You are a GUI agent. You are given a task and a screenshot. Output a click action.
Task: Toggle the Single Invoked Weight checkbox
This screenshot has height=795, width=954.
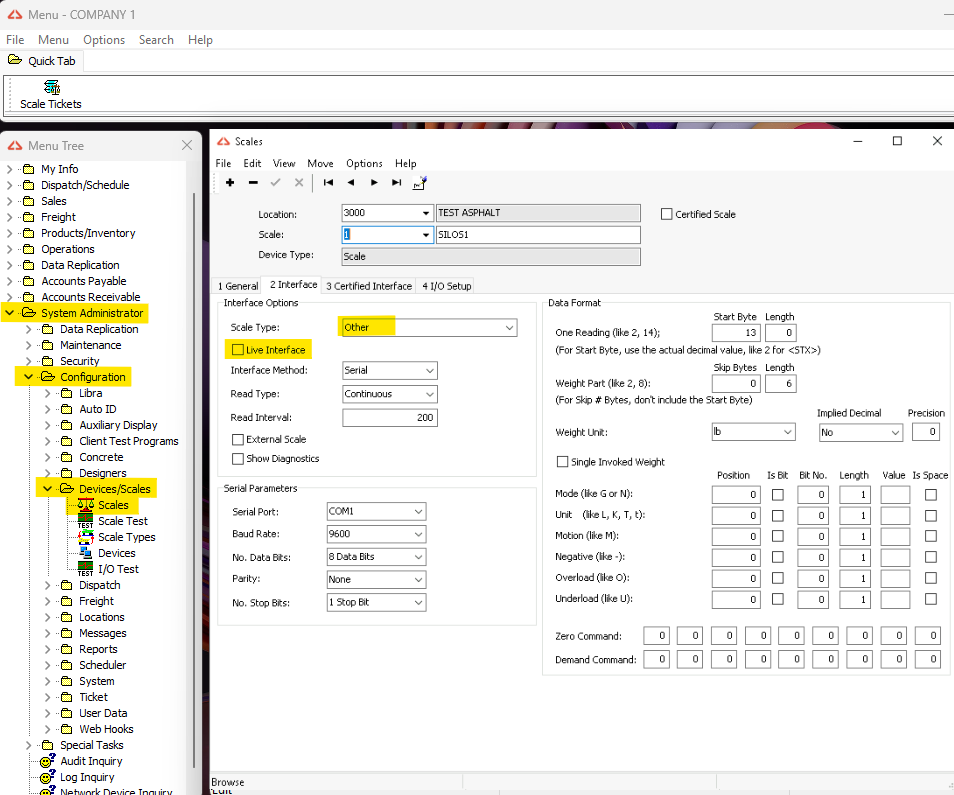point(563,462)
